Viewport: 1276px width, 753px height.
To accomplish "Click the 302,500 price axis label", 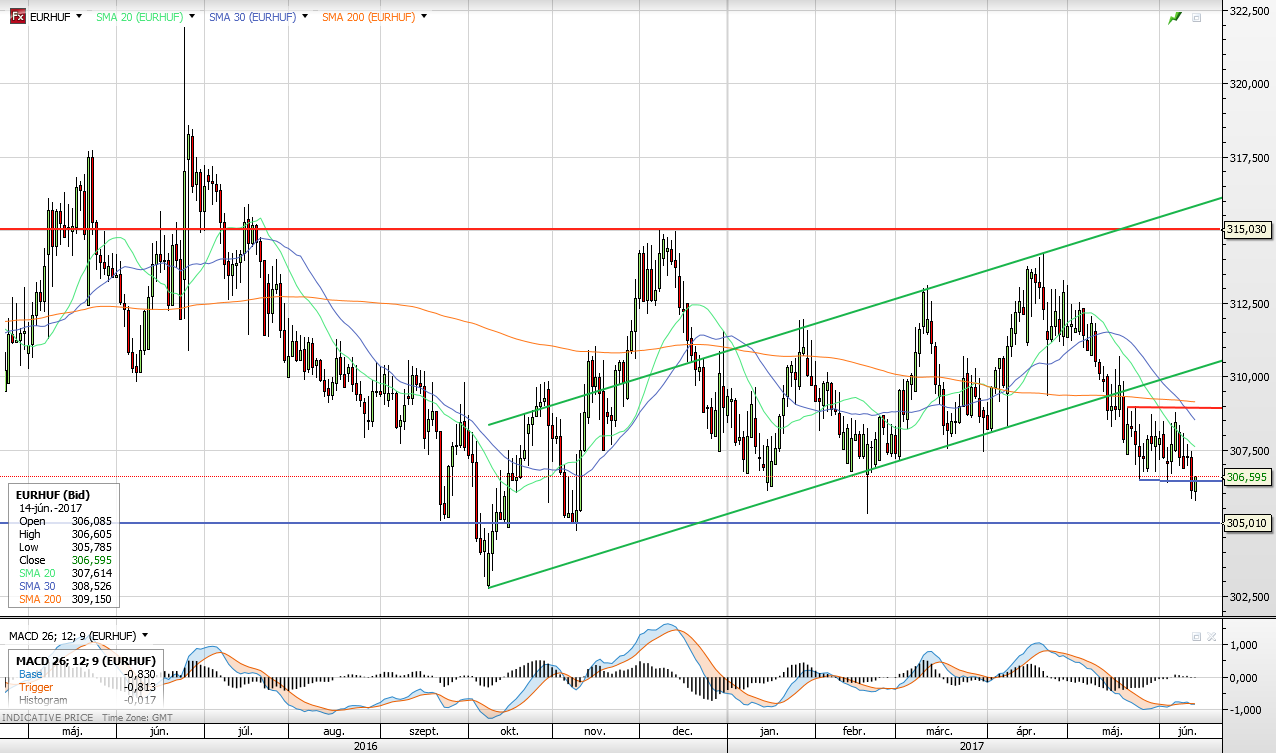I will 1248,597.
